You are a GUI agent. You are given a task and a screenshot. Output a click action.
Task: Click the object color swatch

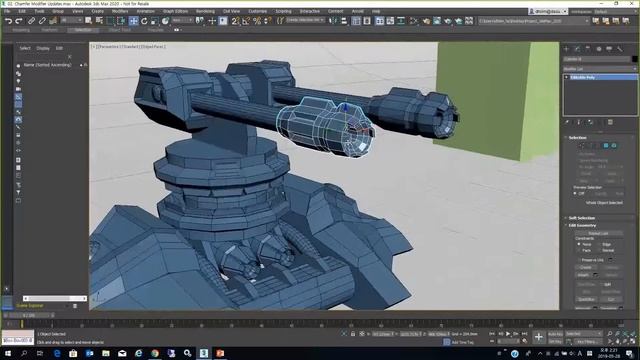[x=634, y=59]
